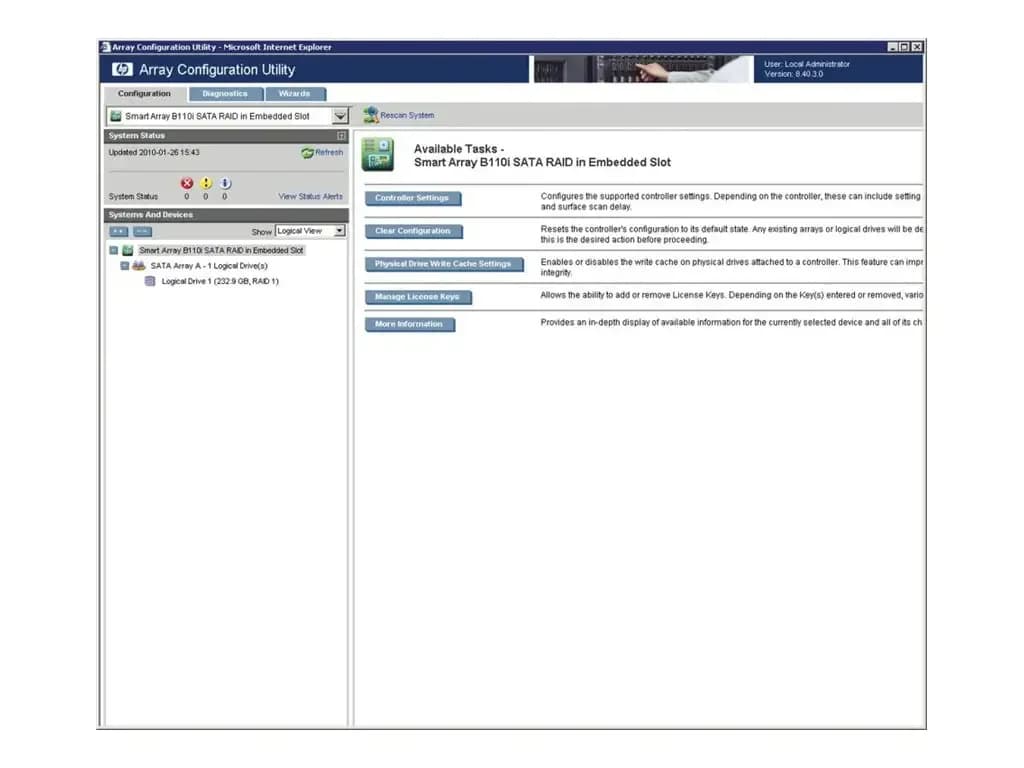Viewport: 1024px width, 768px height.
Task: Click the Controller Settings button
Action: tap(412, 198)
